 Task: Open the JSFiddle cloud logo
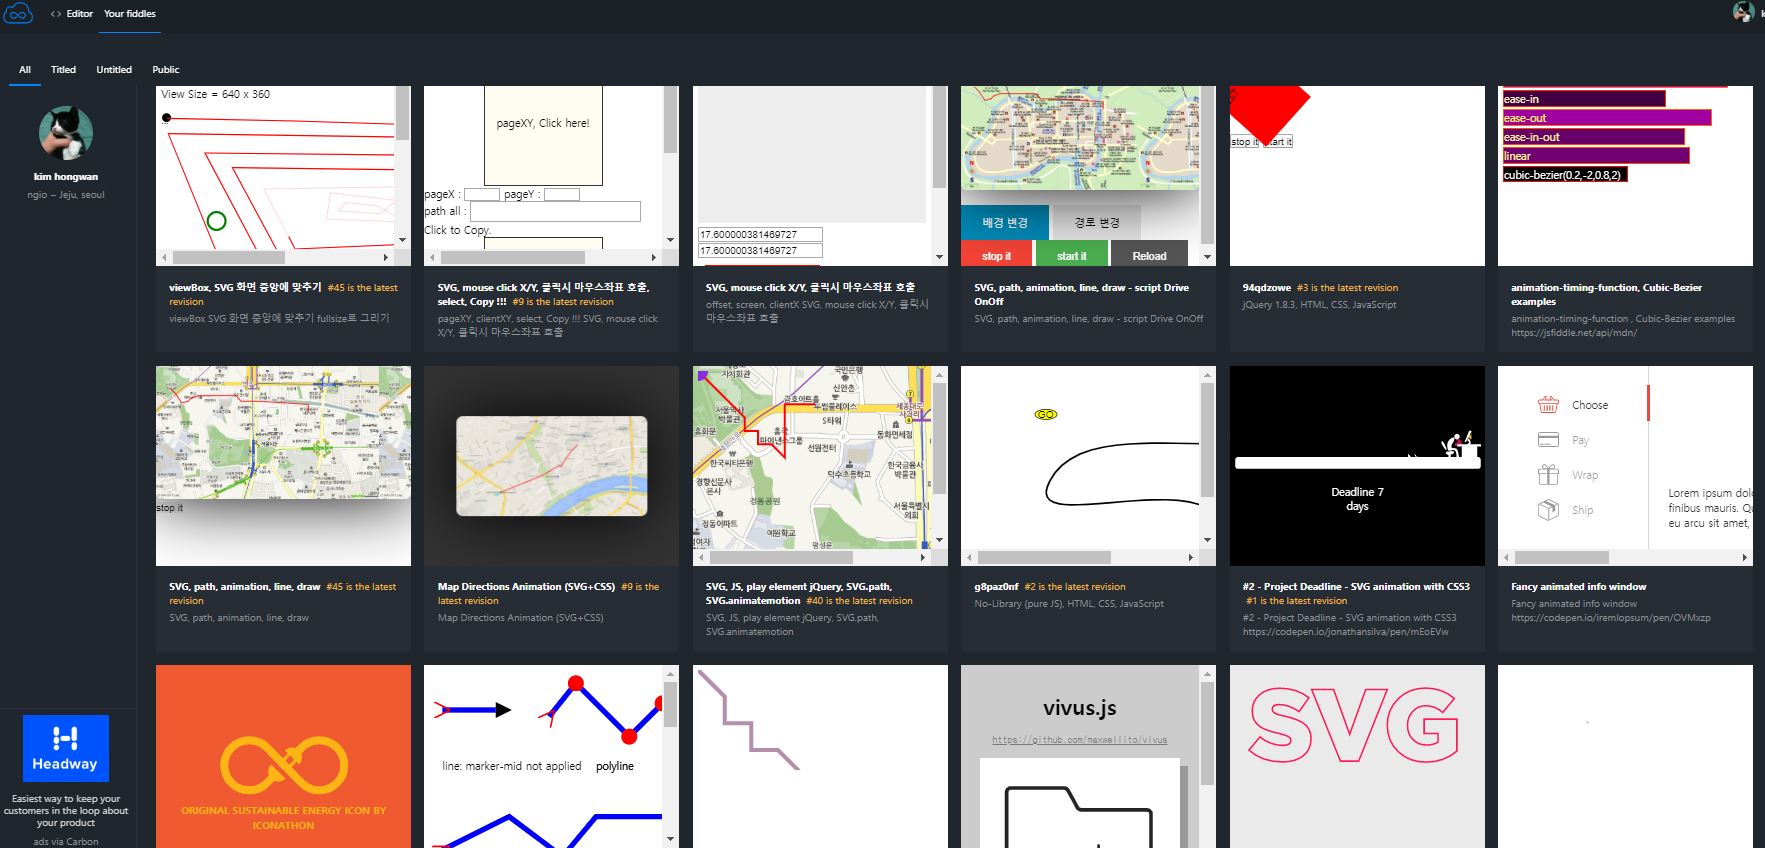tap(18, 13)
